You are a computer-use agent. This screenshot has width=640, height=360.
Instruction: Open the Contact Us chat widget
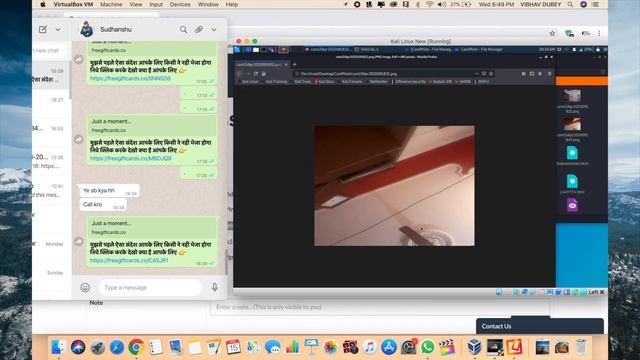coord(540,326)
